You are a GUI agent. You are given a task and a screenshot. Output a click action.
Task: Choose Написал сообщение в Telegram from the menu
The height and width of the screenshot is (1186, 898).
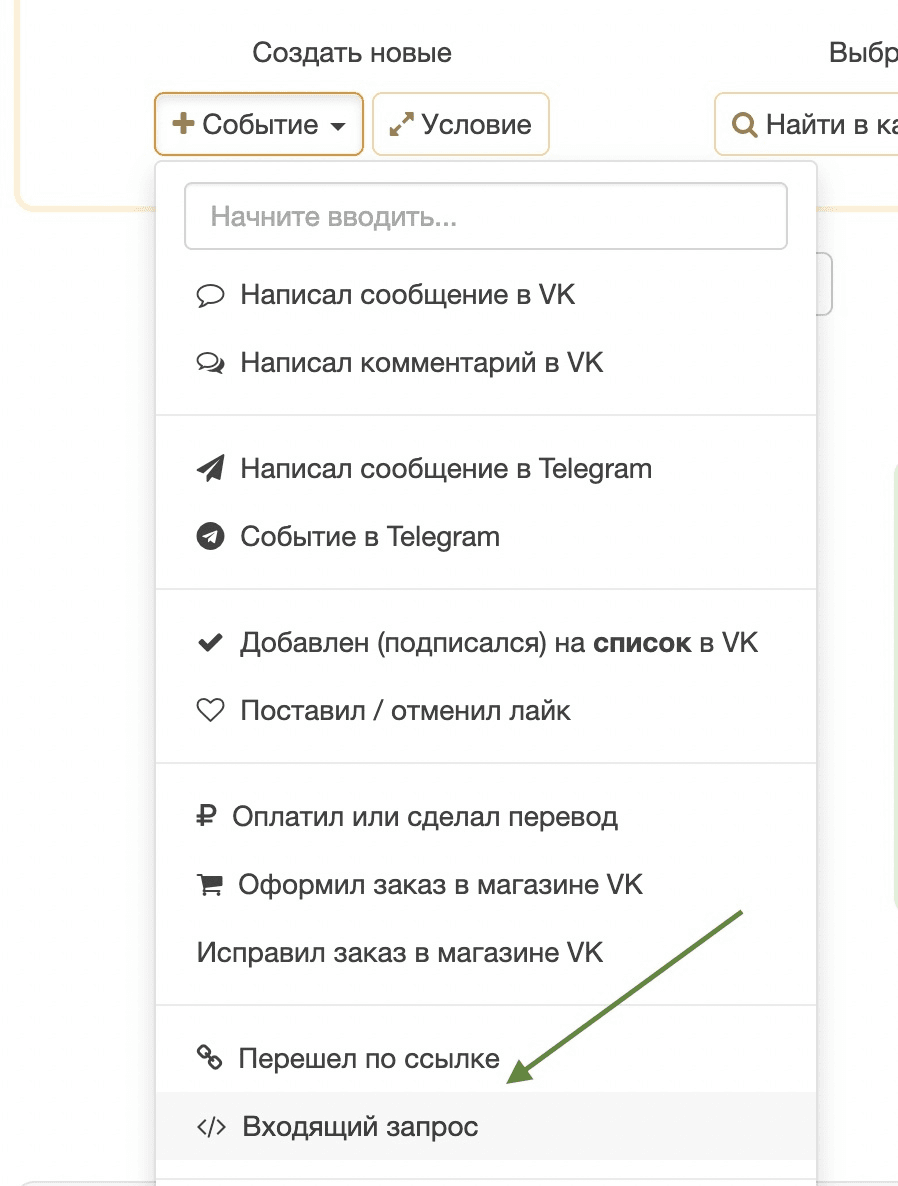pos(444,467)
